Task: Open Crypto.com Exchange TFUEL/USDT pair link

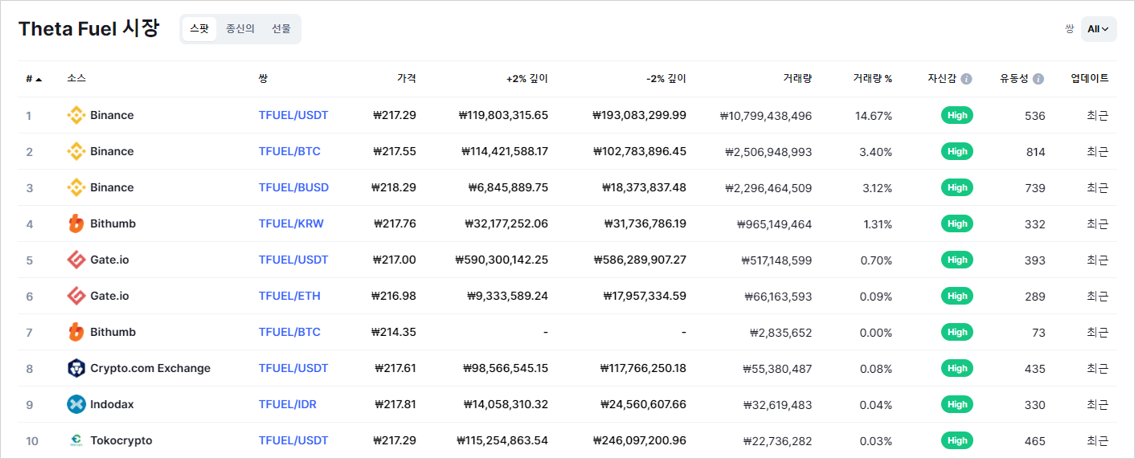Action: pyautogui.click(x=293, y=369)
